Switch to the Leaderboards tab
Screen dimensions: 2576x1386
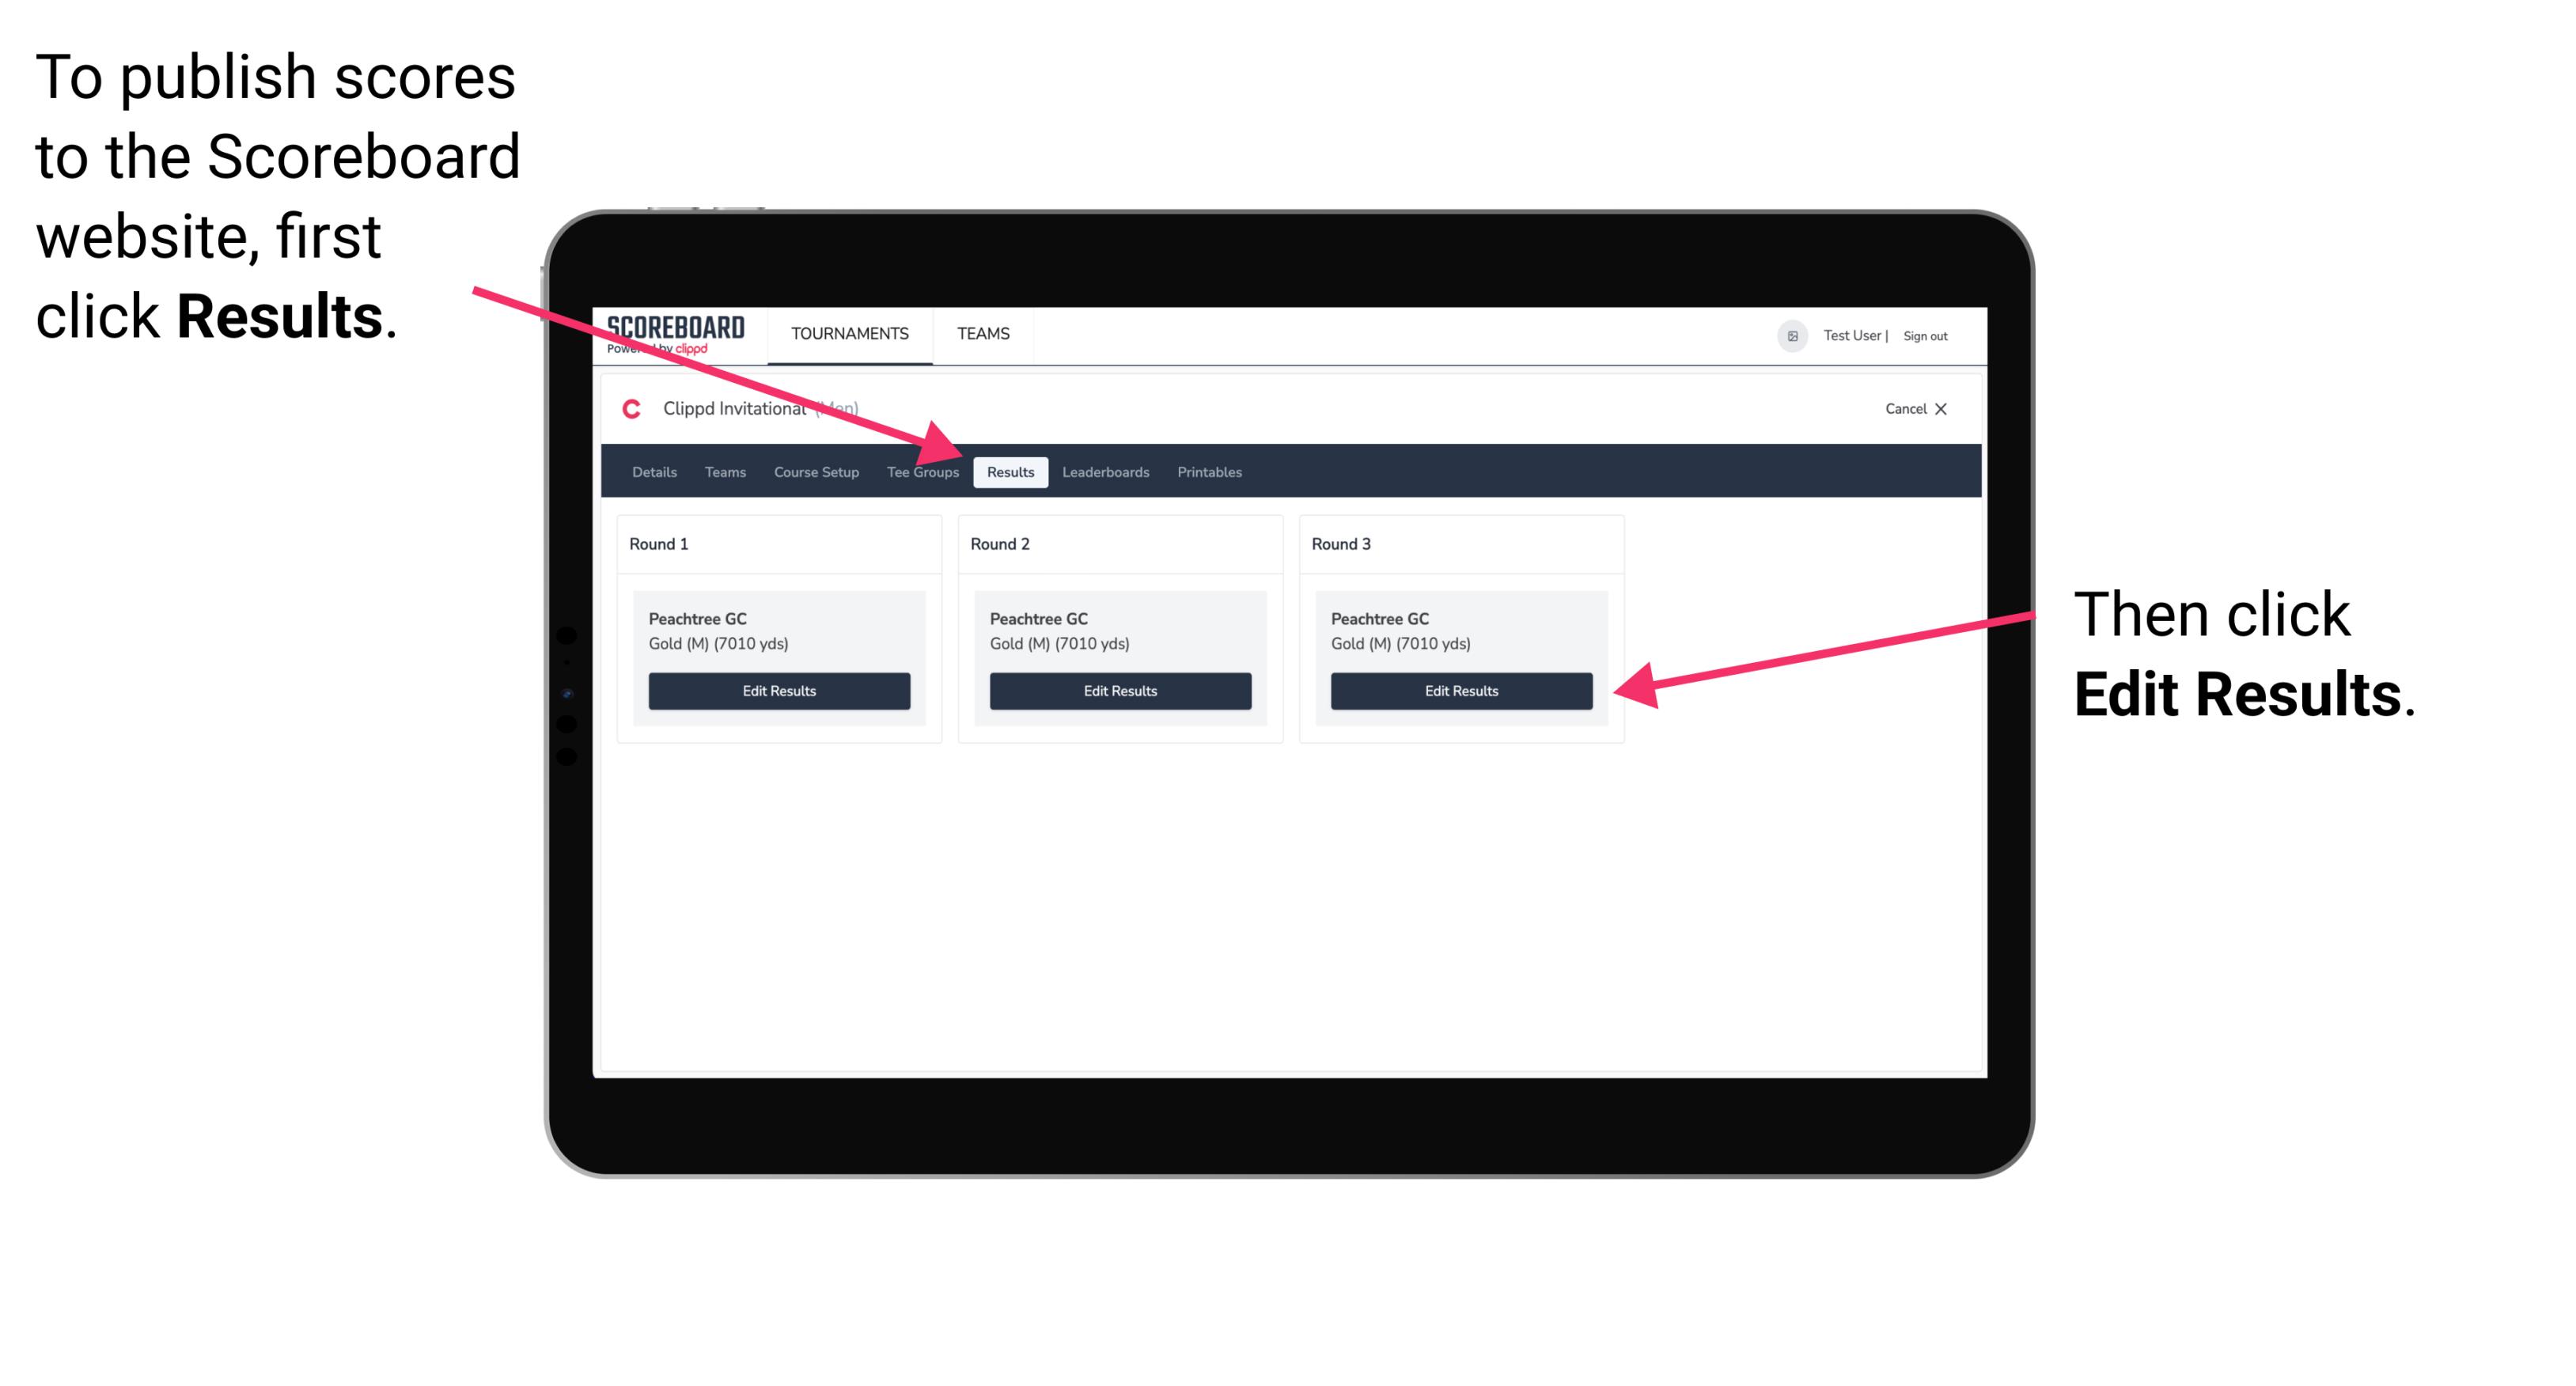[1106, 471]
